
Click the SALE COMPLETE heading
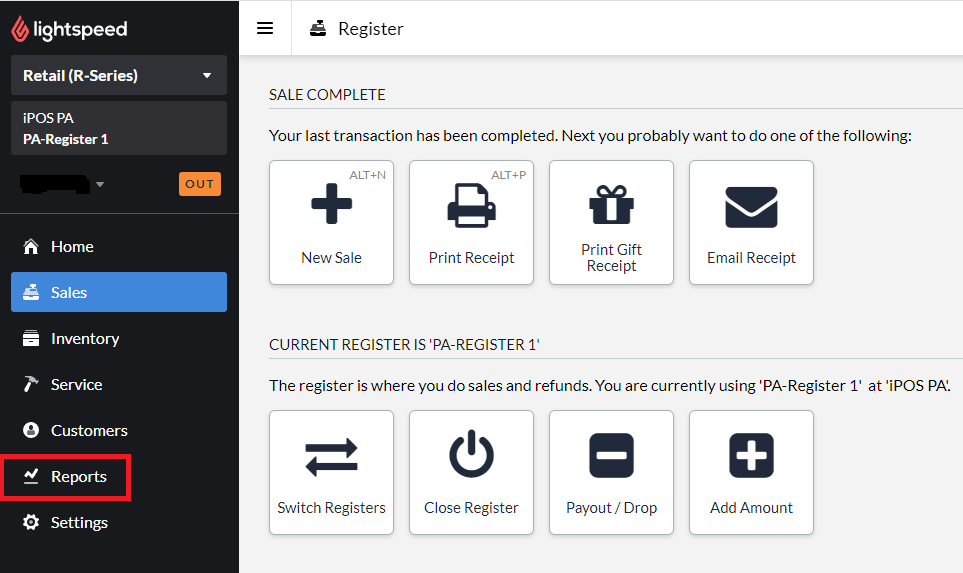point(327,95)
